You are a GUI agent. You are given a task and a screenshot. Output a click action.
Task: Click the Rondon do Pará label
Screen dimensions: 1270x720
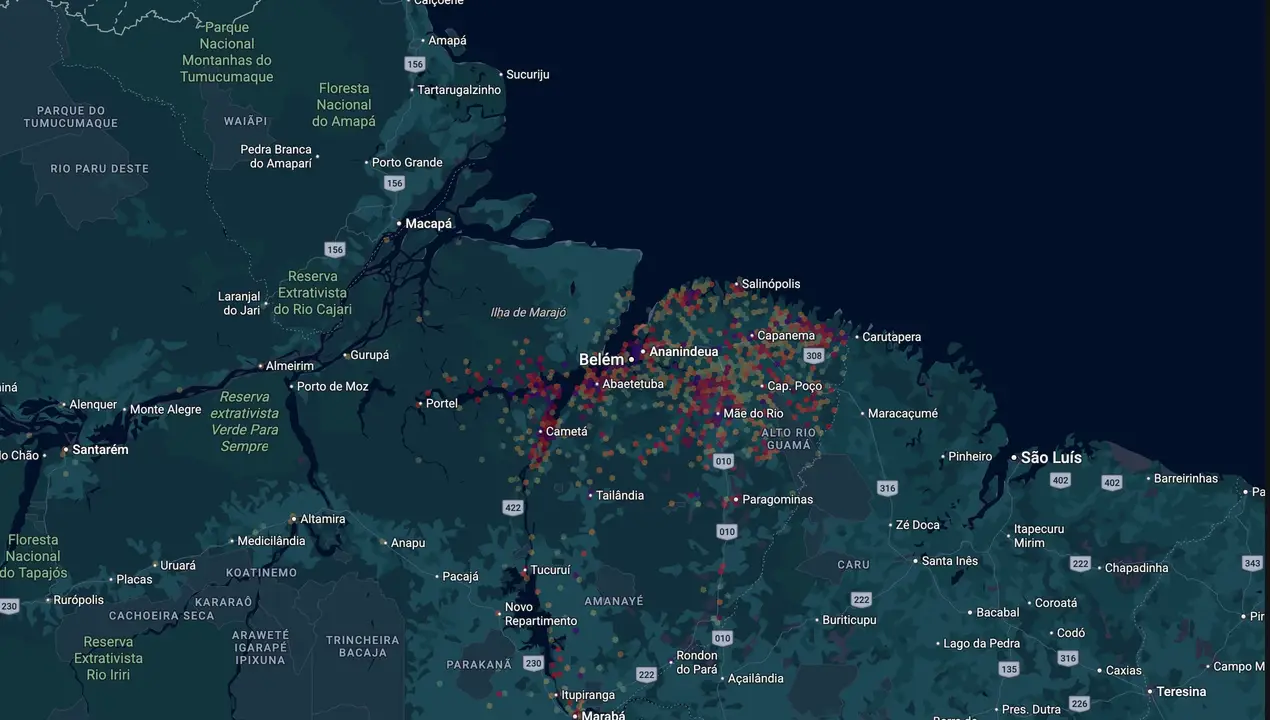click(697, 663)
